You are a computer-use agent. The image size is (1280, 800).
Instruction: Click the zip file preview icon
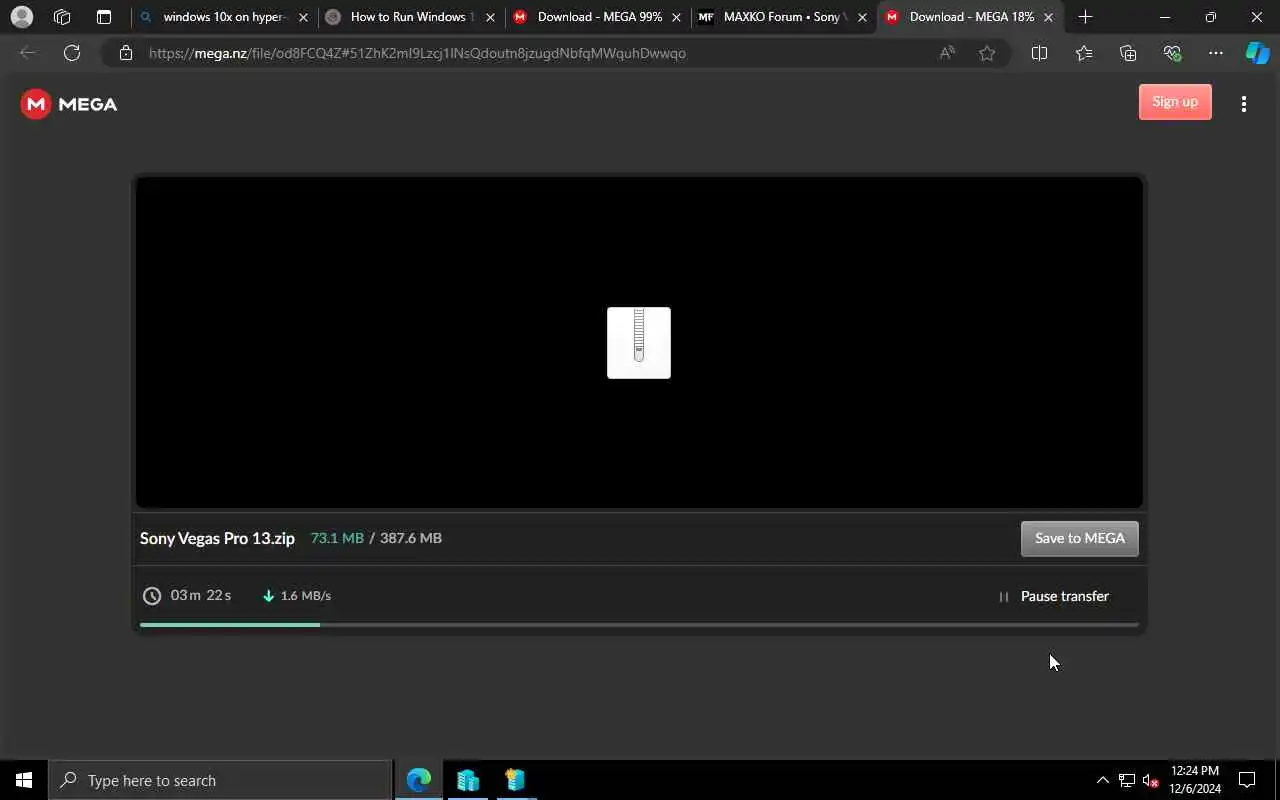[639, 343]
